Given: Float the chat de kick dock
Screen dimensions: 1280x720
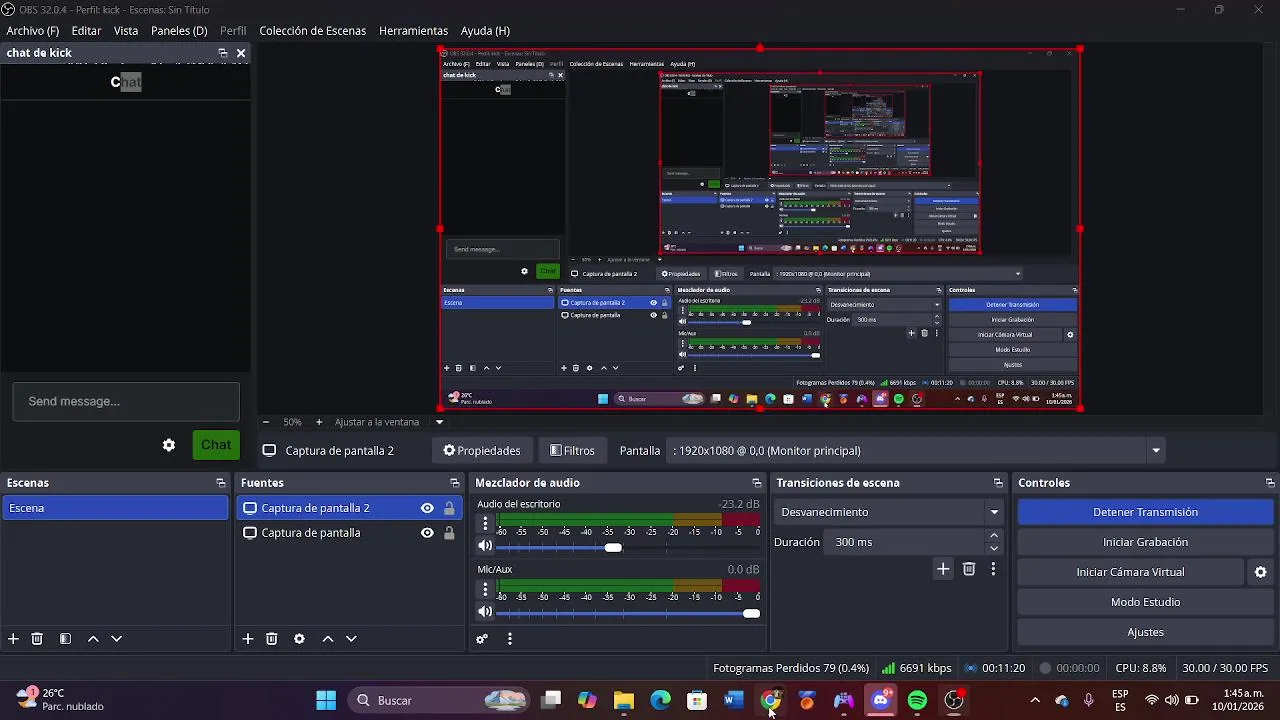Looking at the screenshot, I should [x=223, y=53].
